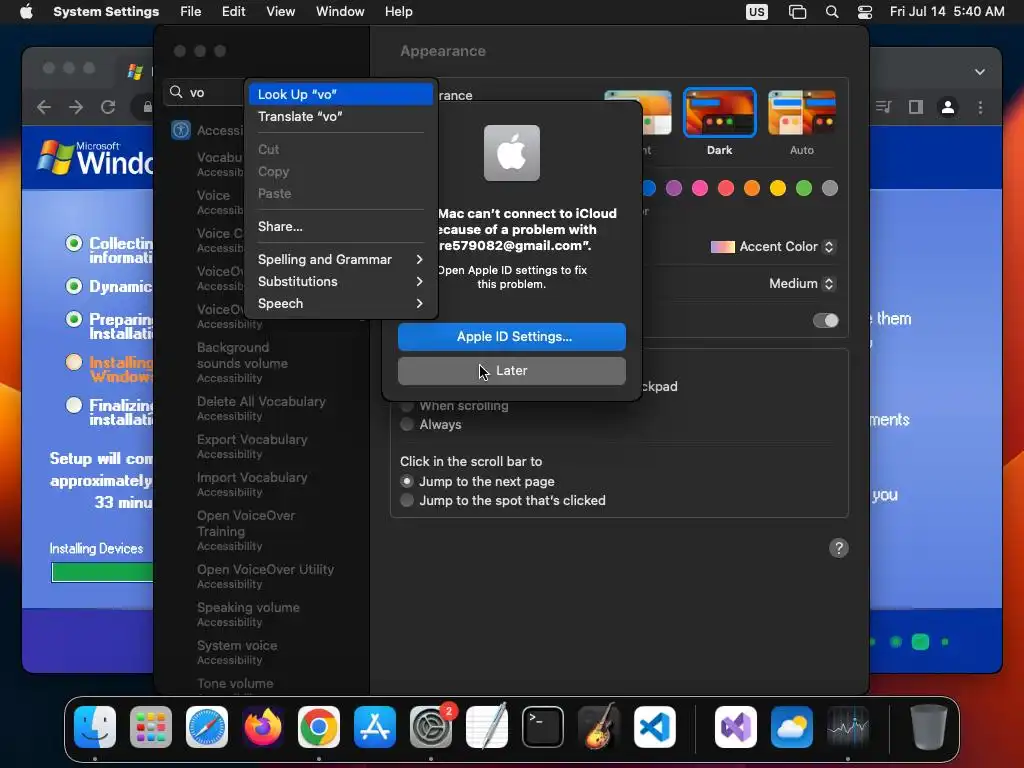Expand Spelling and Grammar submenu

[x=340, y=259]
